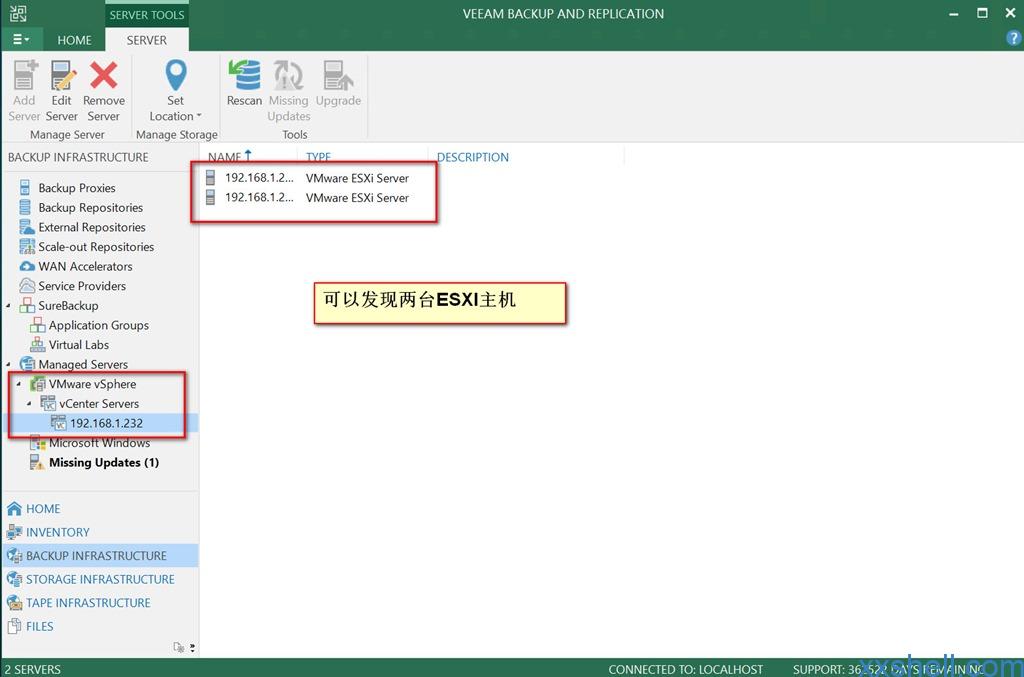Image resolution: width=1024 pixels, height=677 pixels.
Task: Select vCenter server 192.168.1.232
Action: click(106, 423)
